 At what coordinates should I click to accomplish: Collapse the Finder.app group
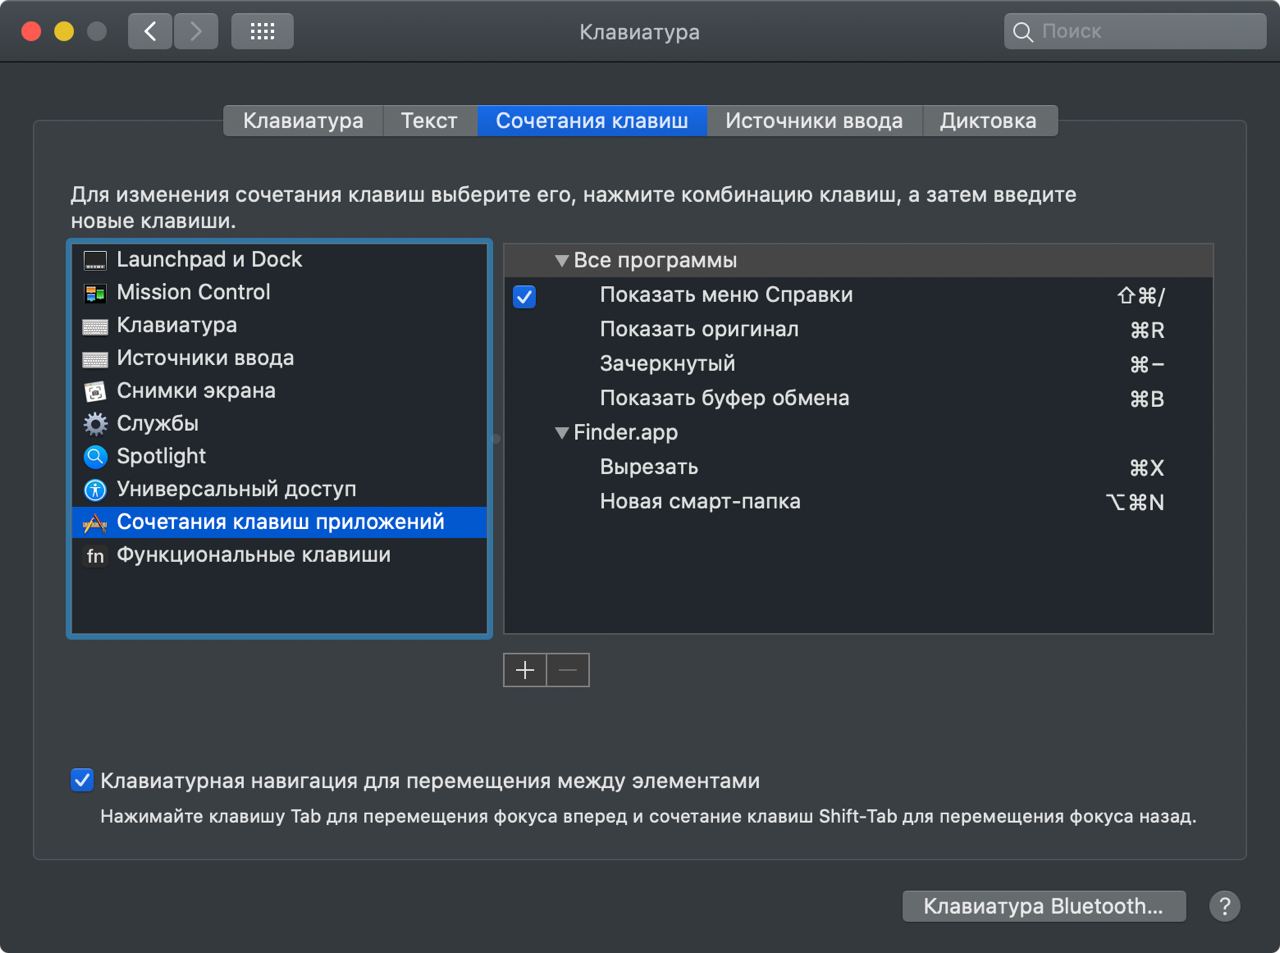click(561, 433)
